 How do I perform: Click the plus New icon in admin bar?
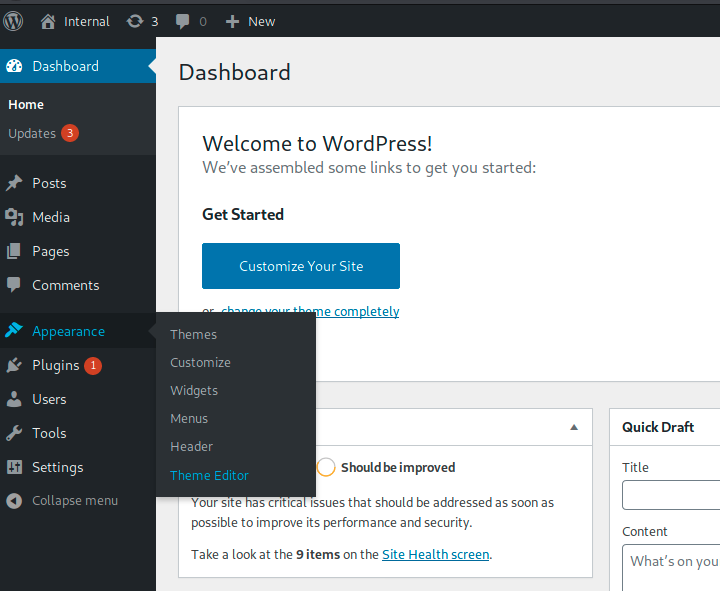232,22
